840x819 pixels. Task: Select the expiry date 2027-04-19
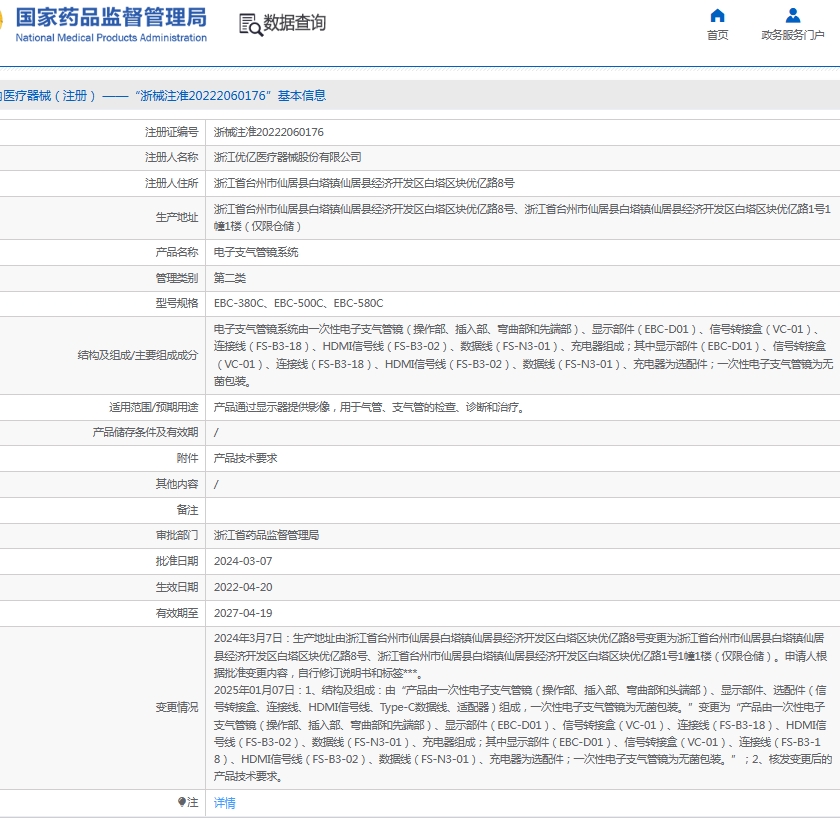point(243,613)
